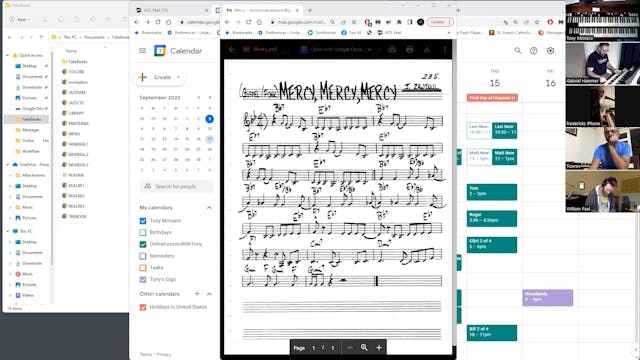Print the Mercy PDF
Viewport: 640px width, 360px height.
tap(410, 49)
